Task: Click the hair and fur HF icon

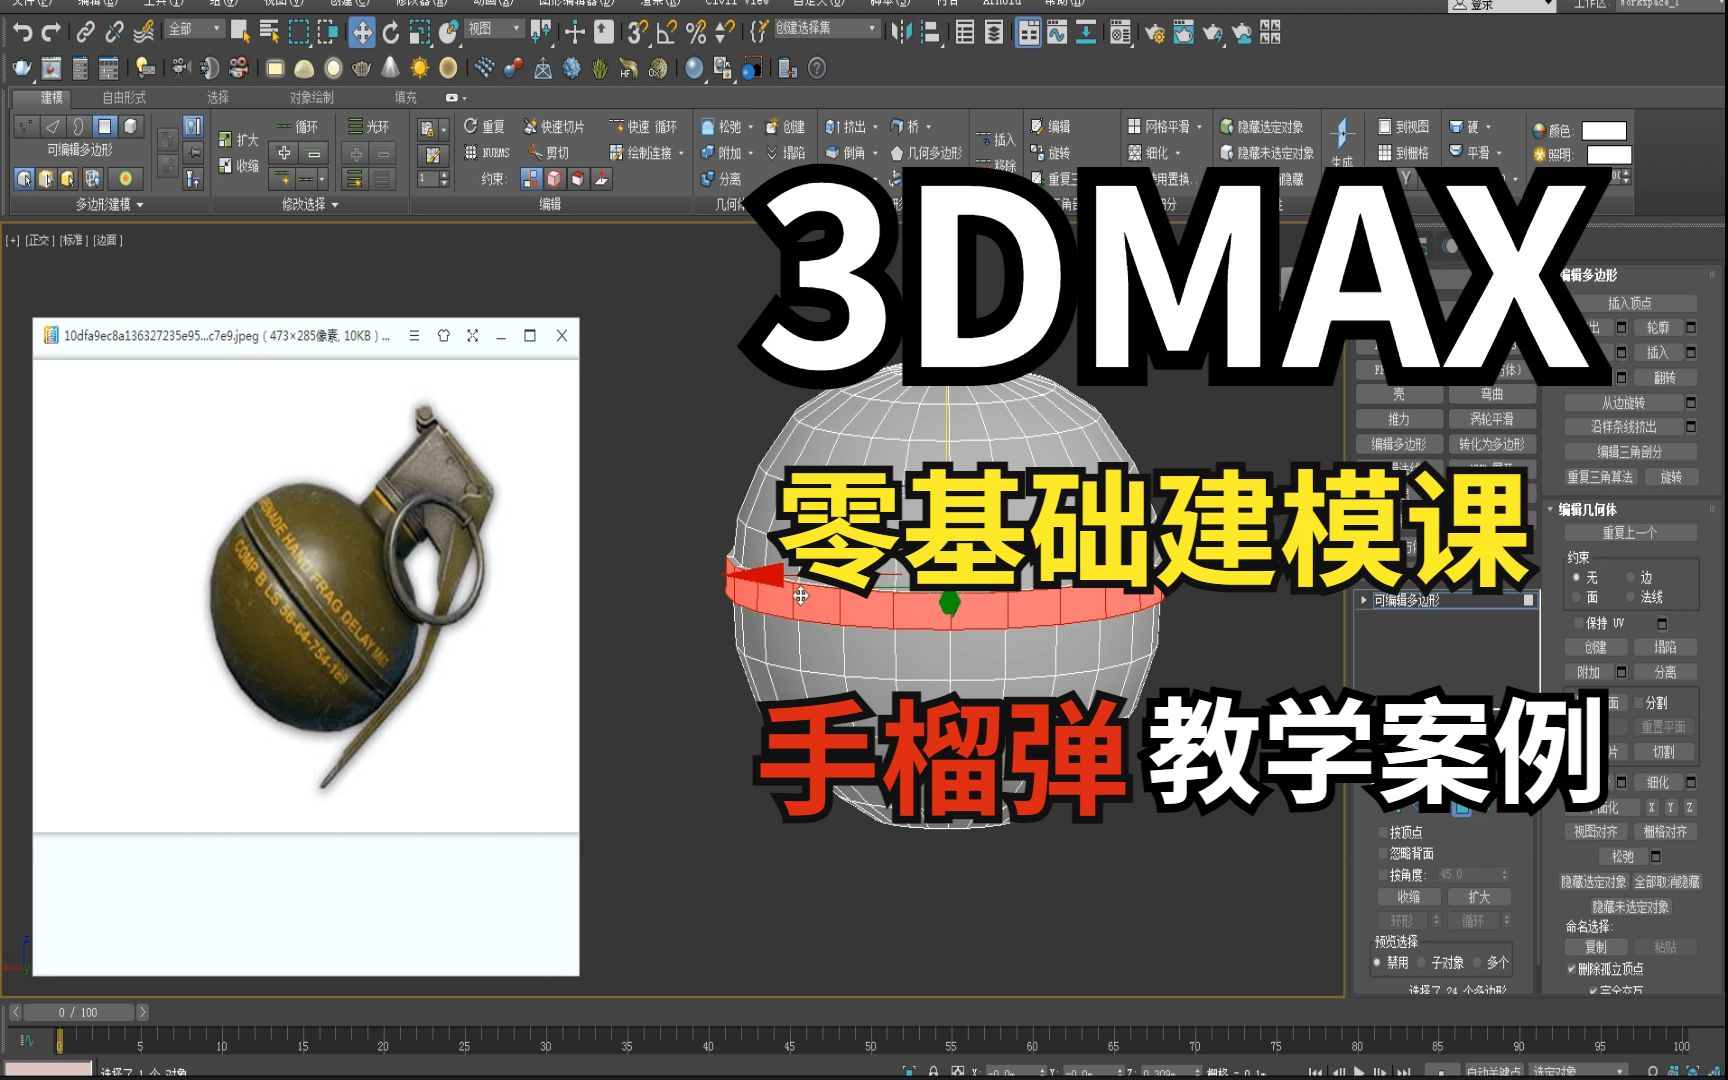Action: (628, 68)
